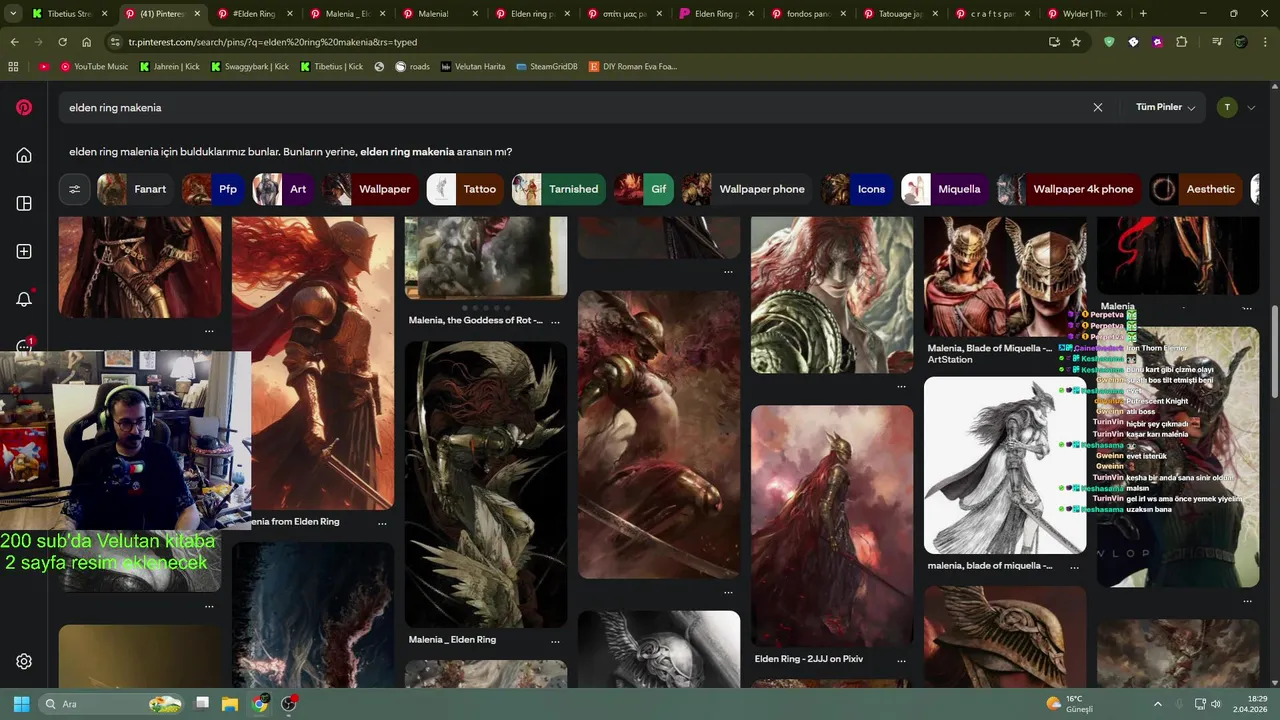Open the boards icon in the sidebar

(x=24, y=203)
